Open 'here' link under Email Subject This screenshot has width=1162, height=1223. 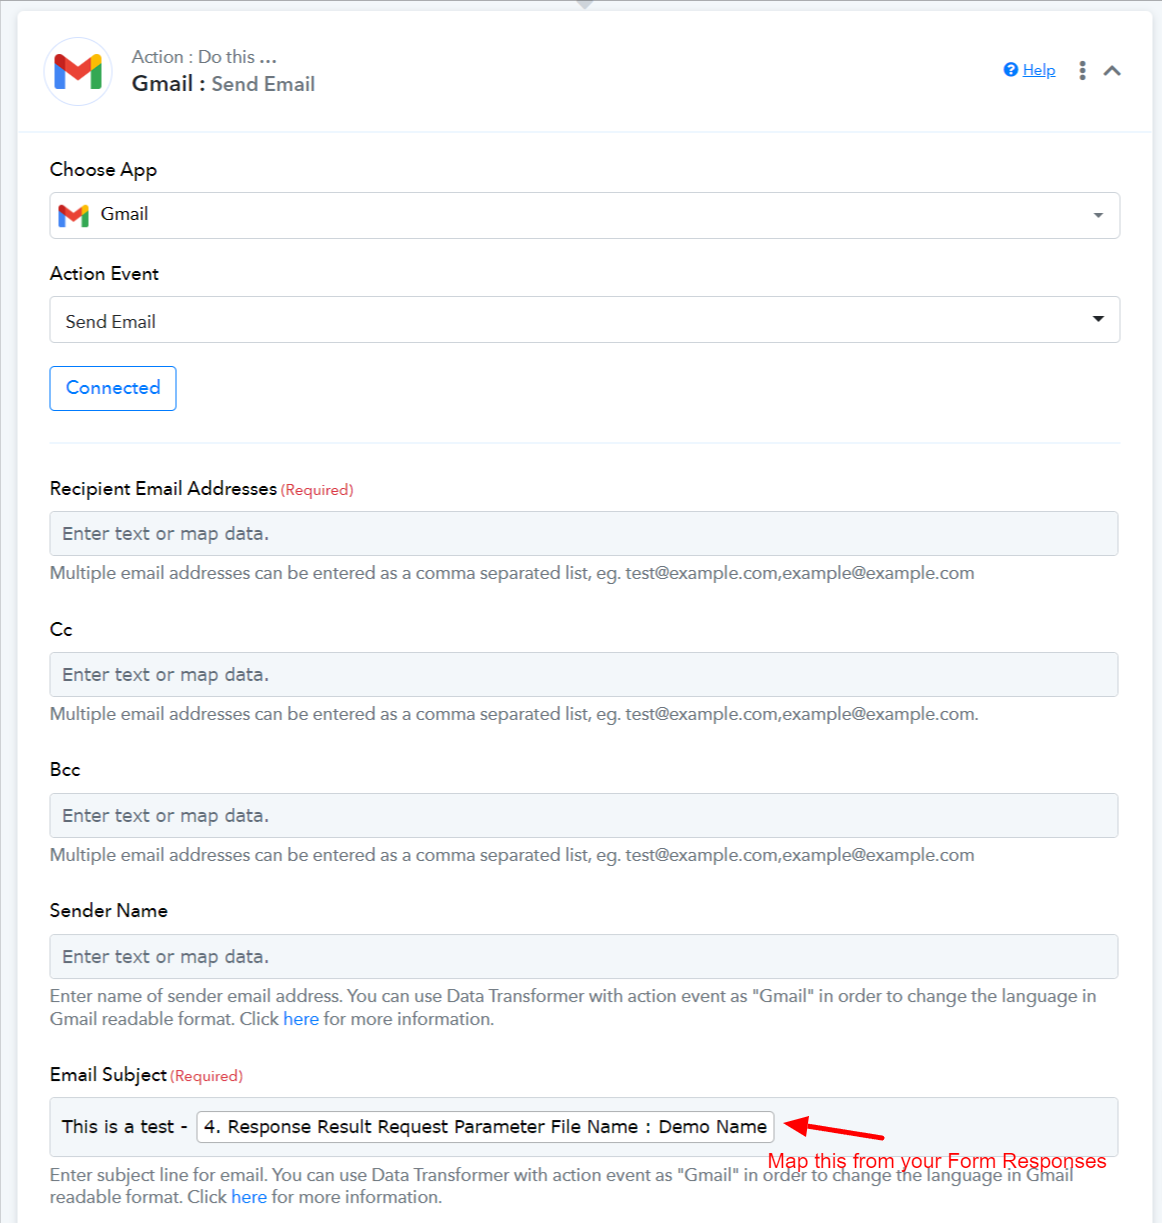click(249, 1197)
